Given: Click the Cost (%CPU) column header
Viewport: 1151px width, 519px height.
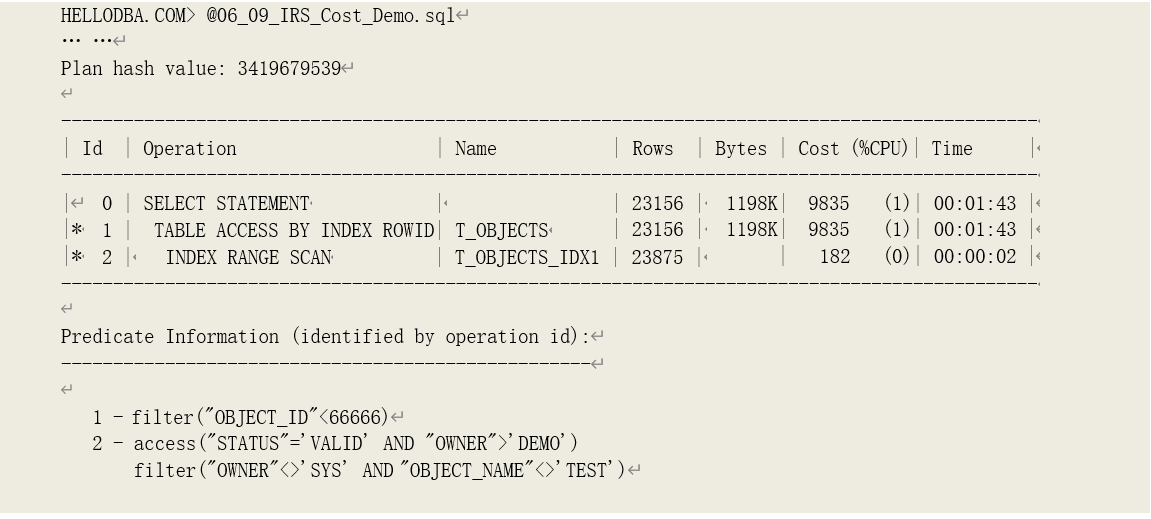Looking at the screenshot, I should click(853, 149).
